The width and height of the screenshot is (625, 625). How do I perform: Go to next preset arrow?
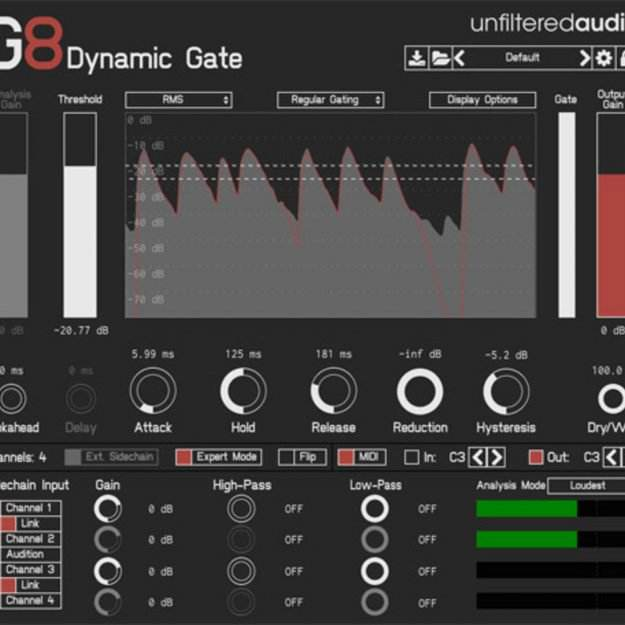click(585, 59)
